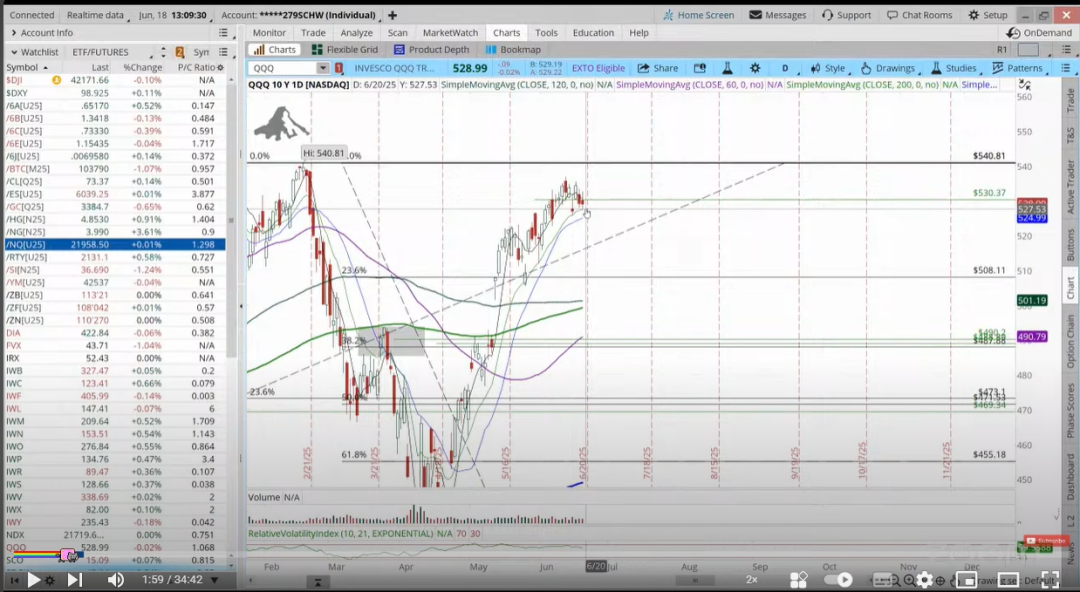Switch to the MarketWatch tab
Viewport: 1080px width, 592px height.
coord(450,32)
